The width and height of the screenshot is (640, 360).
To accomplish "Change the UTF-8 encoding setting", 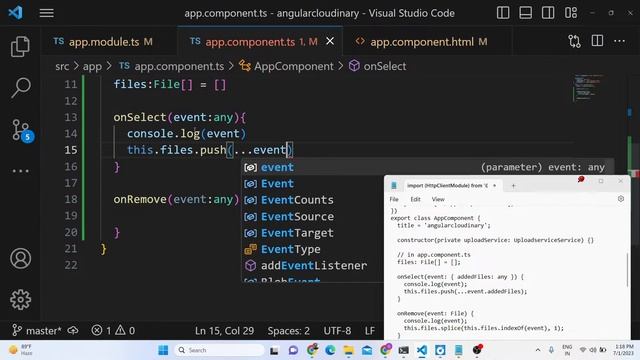I will tap(337, 330).
